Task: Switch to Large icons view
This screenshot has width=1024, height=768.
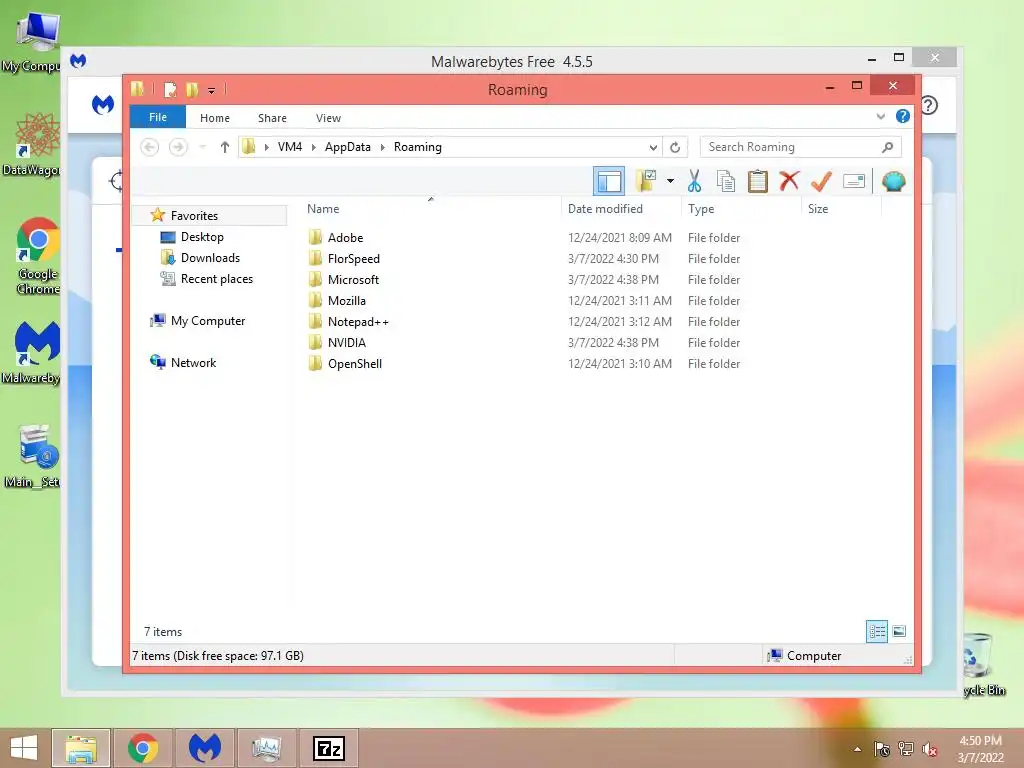Action: pos(899,631)
